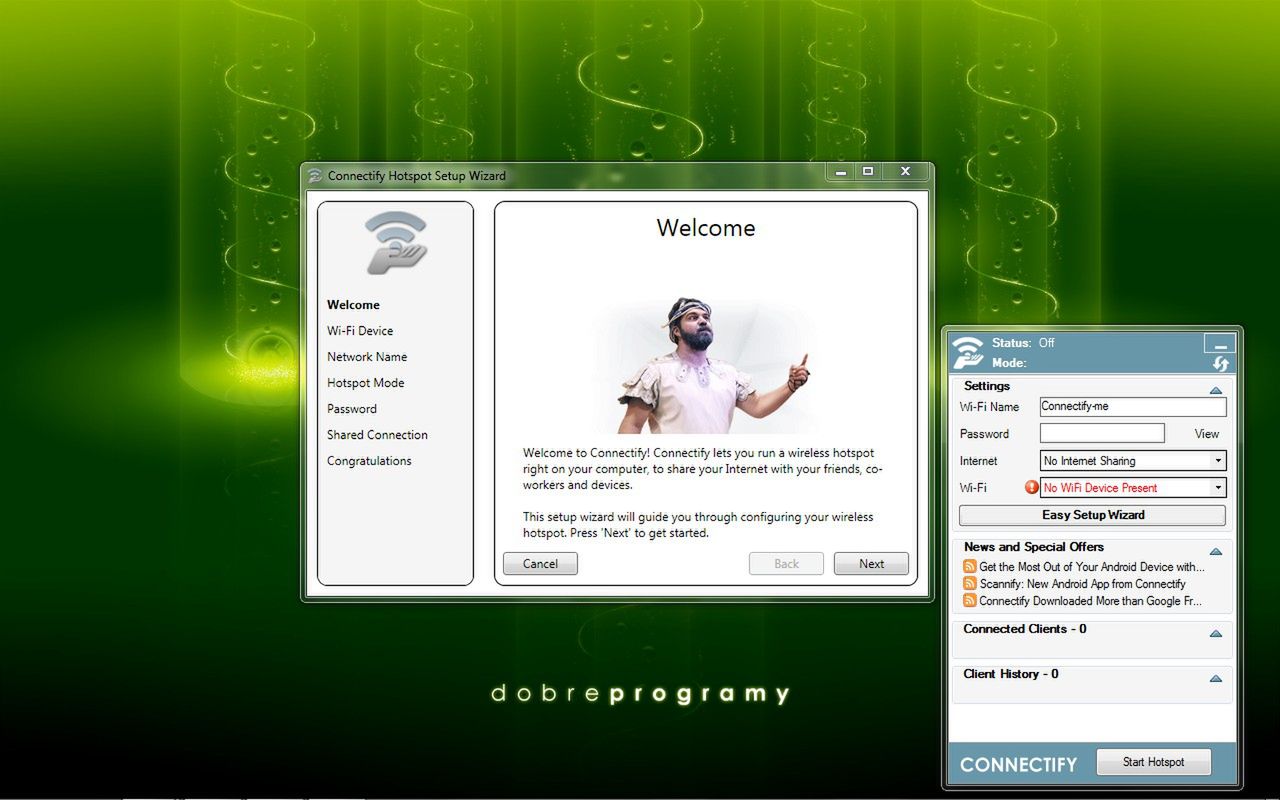Viewport: 1280px width, 800px height.
Task: Open the Easy Setup Wizard
Action: (1092, 515)
